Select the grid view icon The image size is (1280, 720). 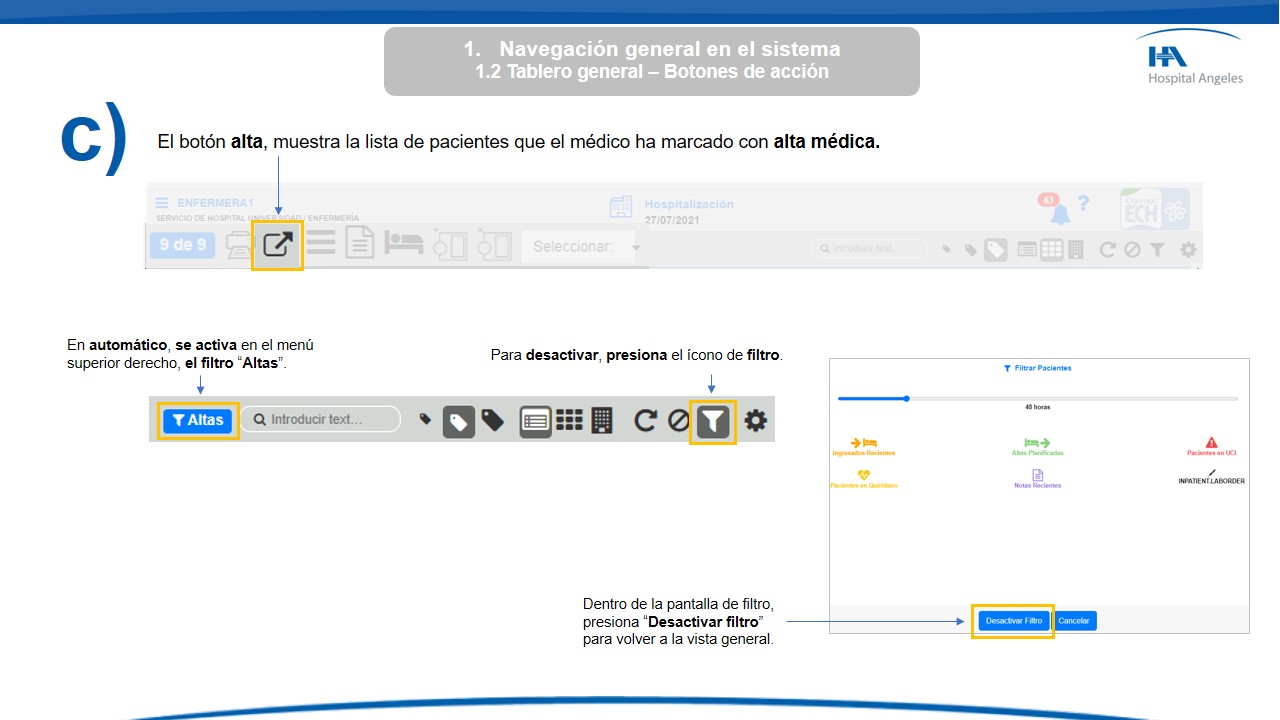pos(569,421)
